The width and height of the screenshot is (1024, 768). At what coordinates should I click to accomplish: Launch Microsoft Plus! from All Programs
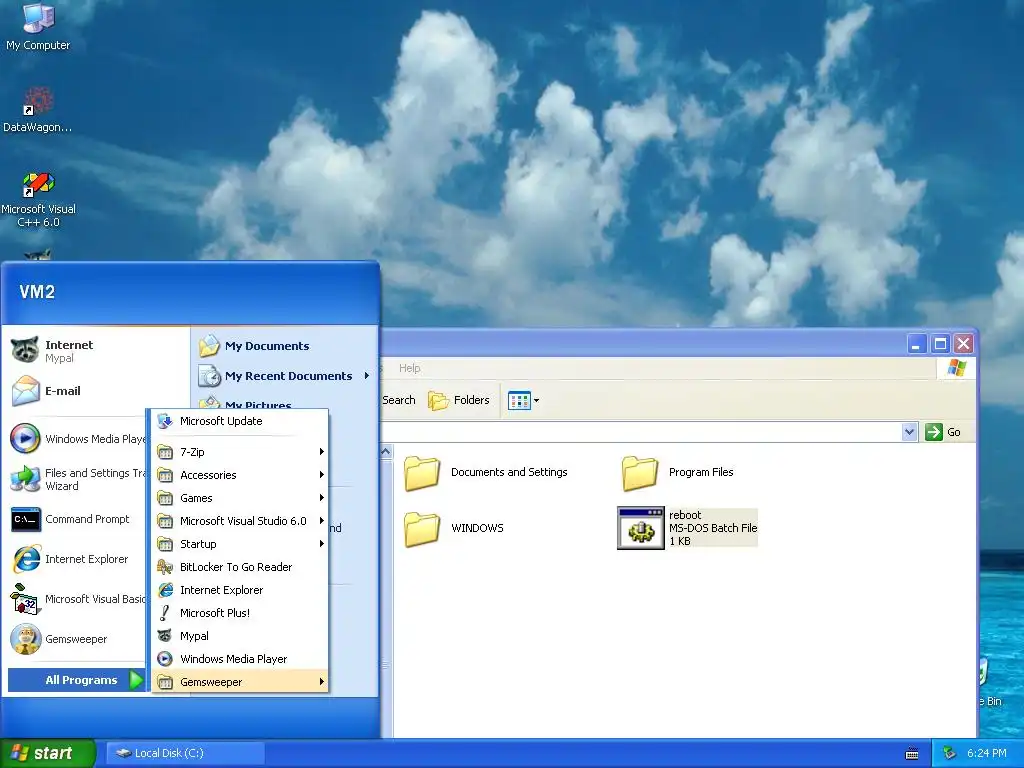coord(240,613)
